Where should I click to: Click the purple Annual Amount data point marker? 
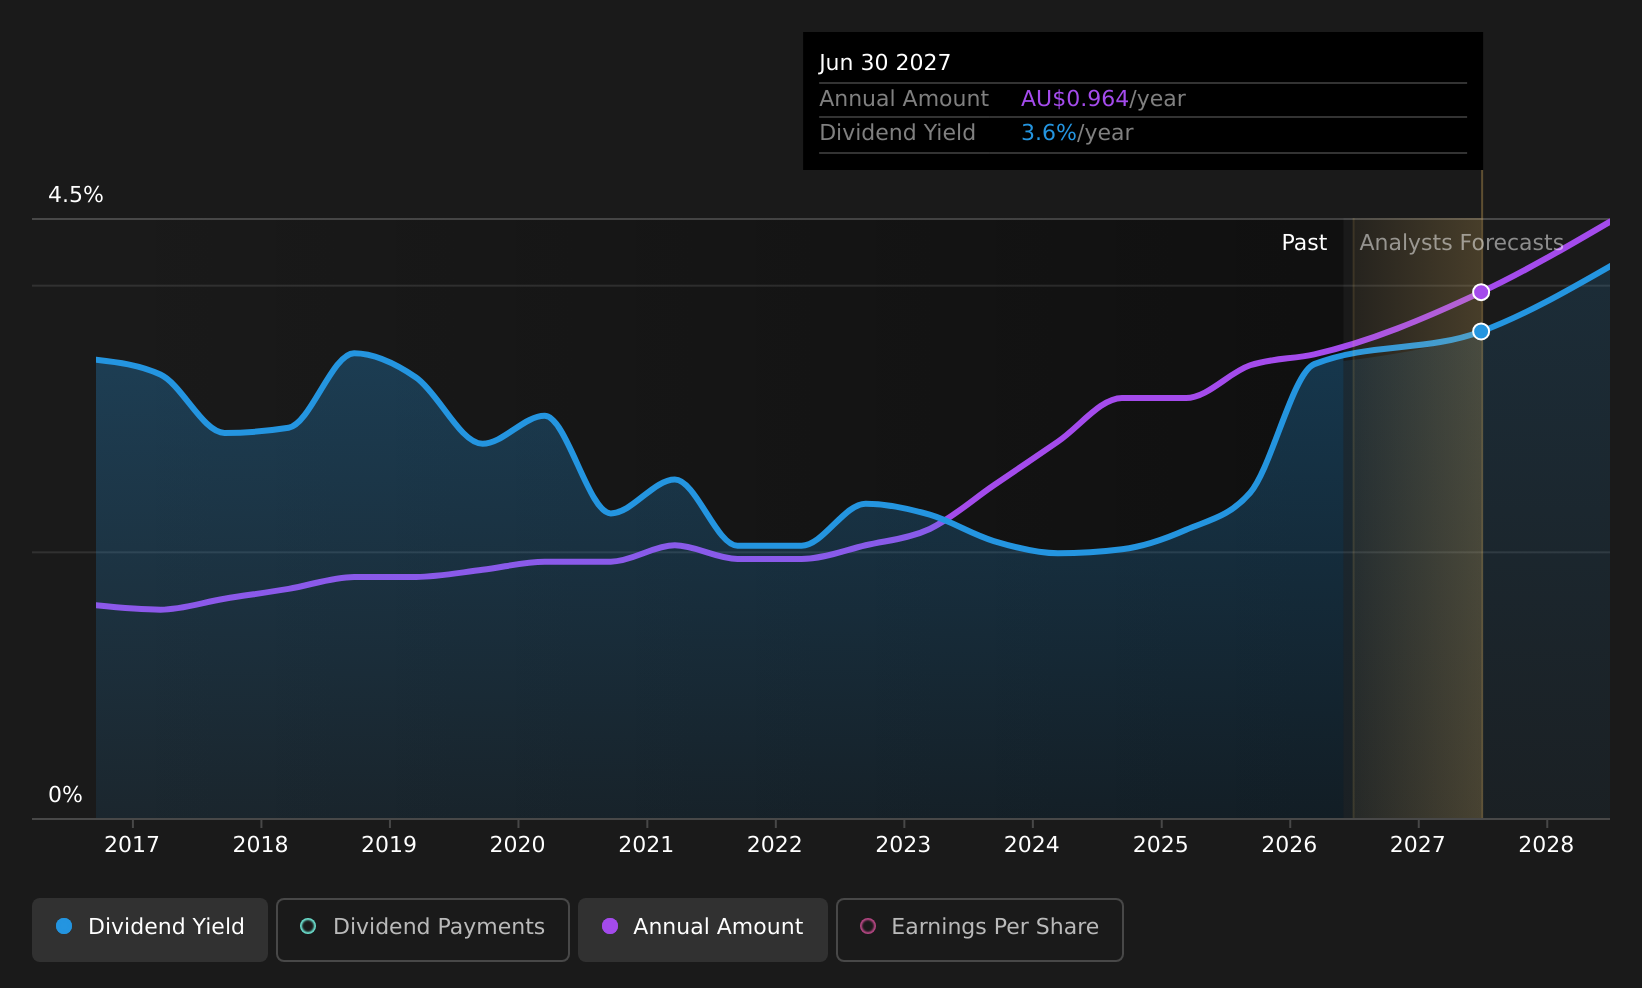click(1481, 292)
